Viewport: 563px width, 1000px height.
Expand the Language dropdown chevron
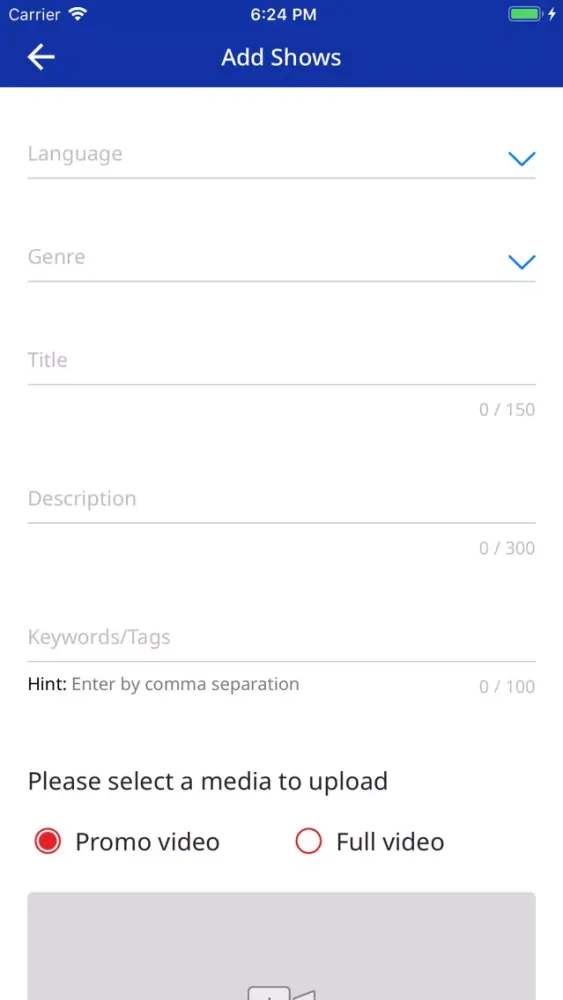(522, 159)
